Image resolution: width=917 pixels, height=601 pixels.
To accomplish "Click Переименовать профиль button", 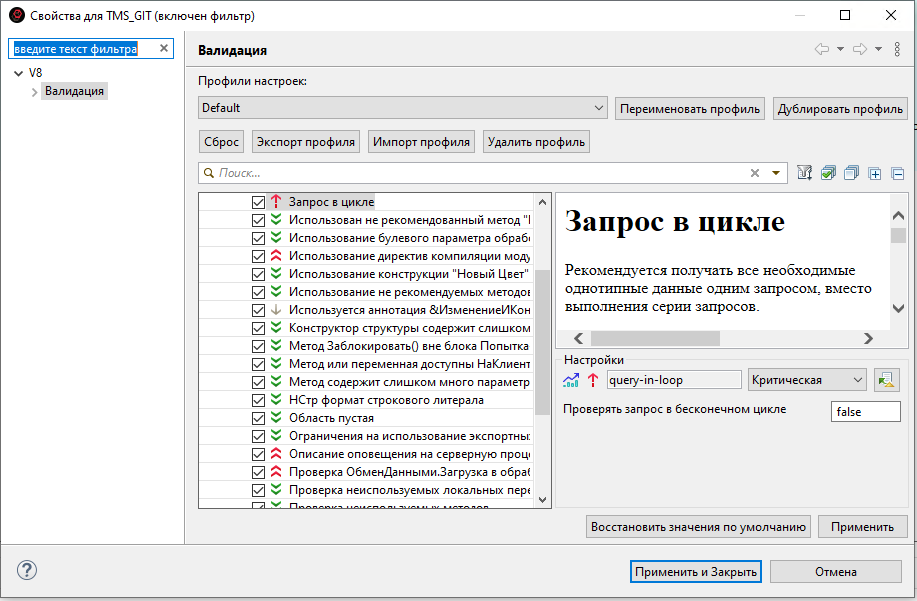I will click(x=690, y=109).
